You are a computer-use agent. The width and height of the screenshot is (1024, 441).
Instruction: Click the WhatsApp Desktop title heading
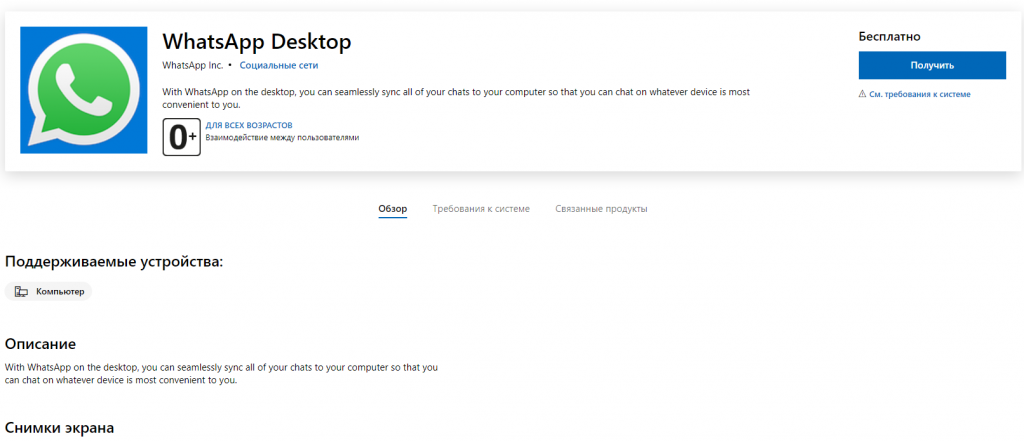coord(257,42)
